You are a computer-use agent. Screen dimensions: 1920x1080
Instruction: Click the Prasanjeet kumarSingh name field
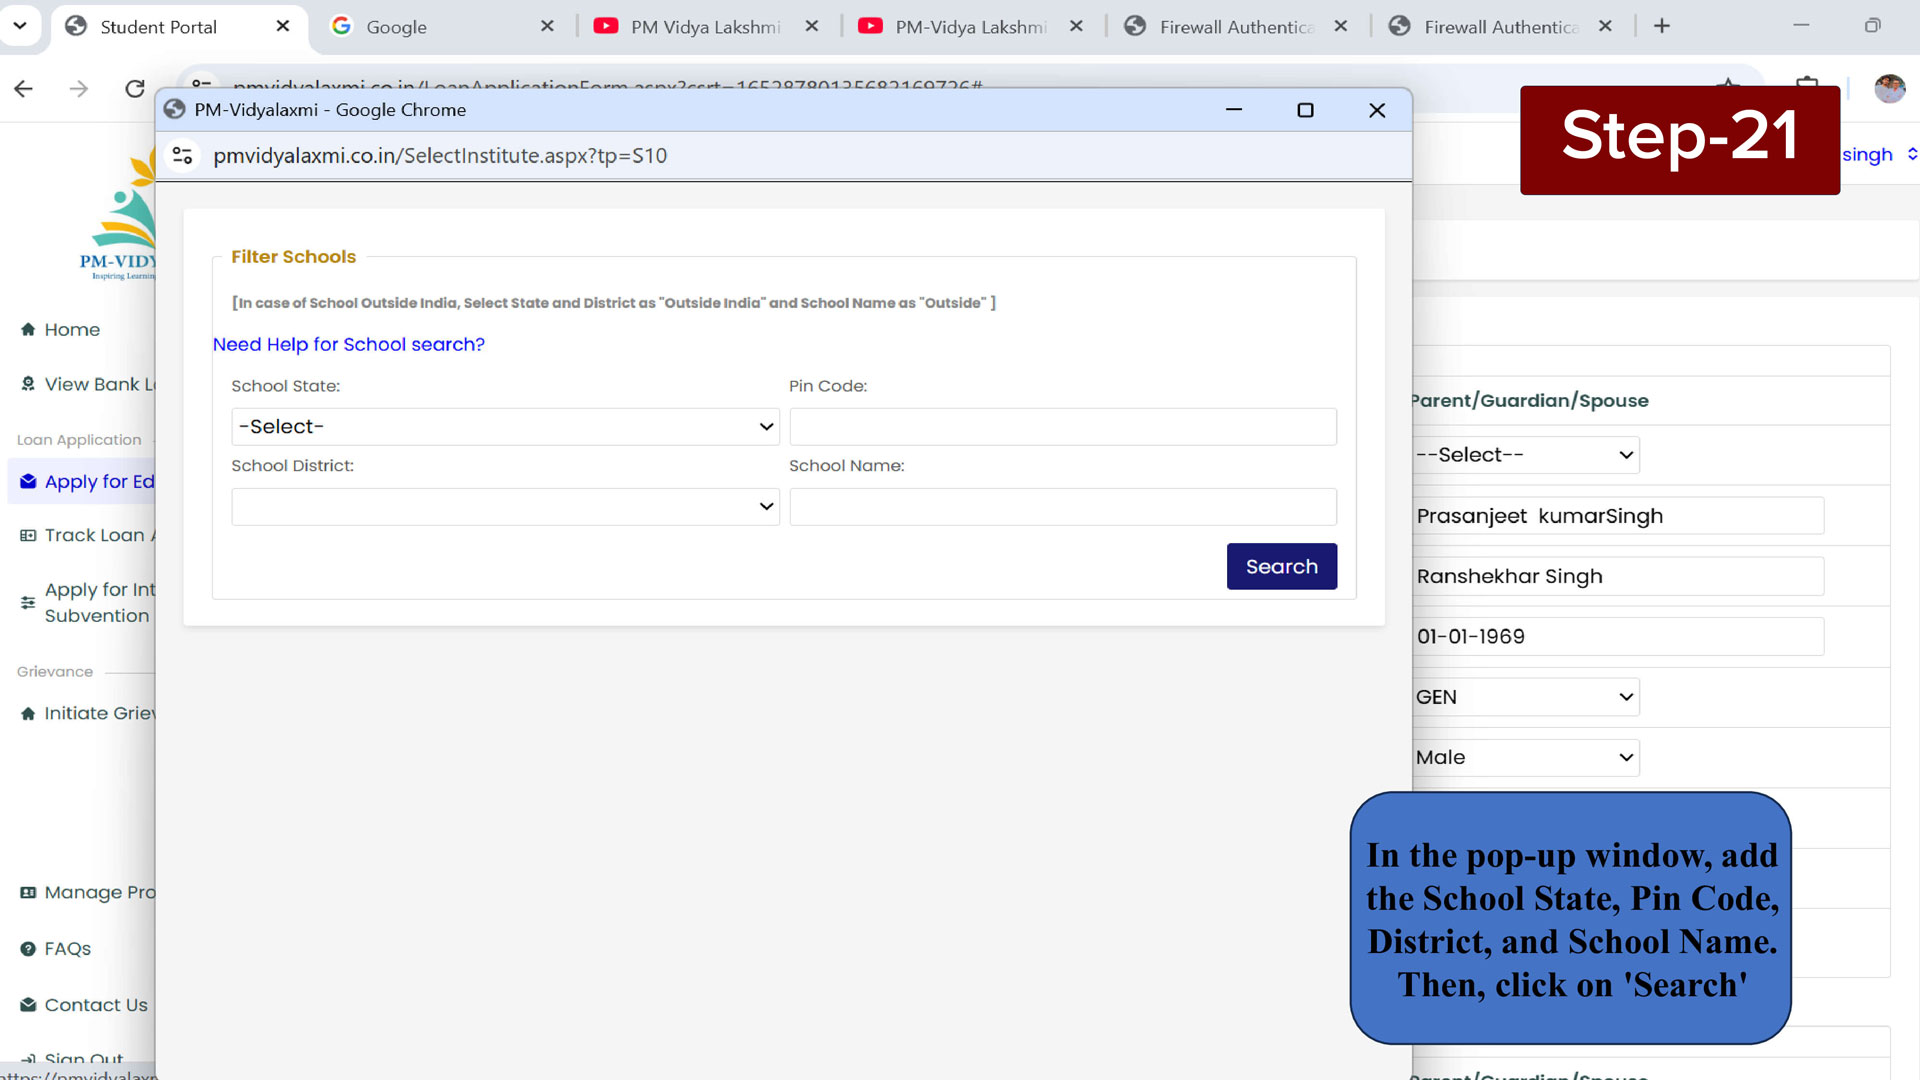(x=1618, y=516)
